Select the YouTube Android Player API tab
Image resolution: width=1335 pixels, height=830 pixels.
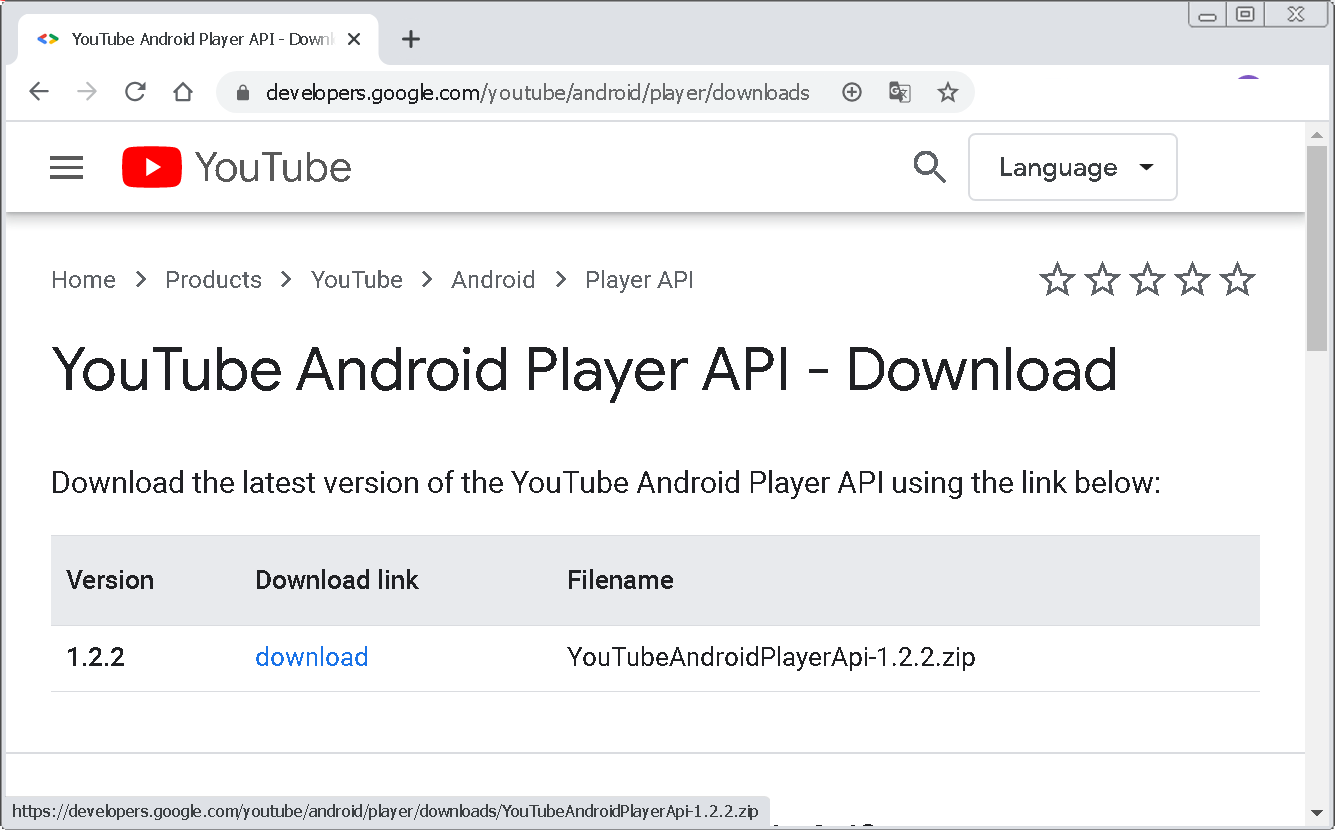point(198,40)
